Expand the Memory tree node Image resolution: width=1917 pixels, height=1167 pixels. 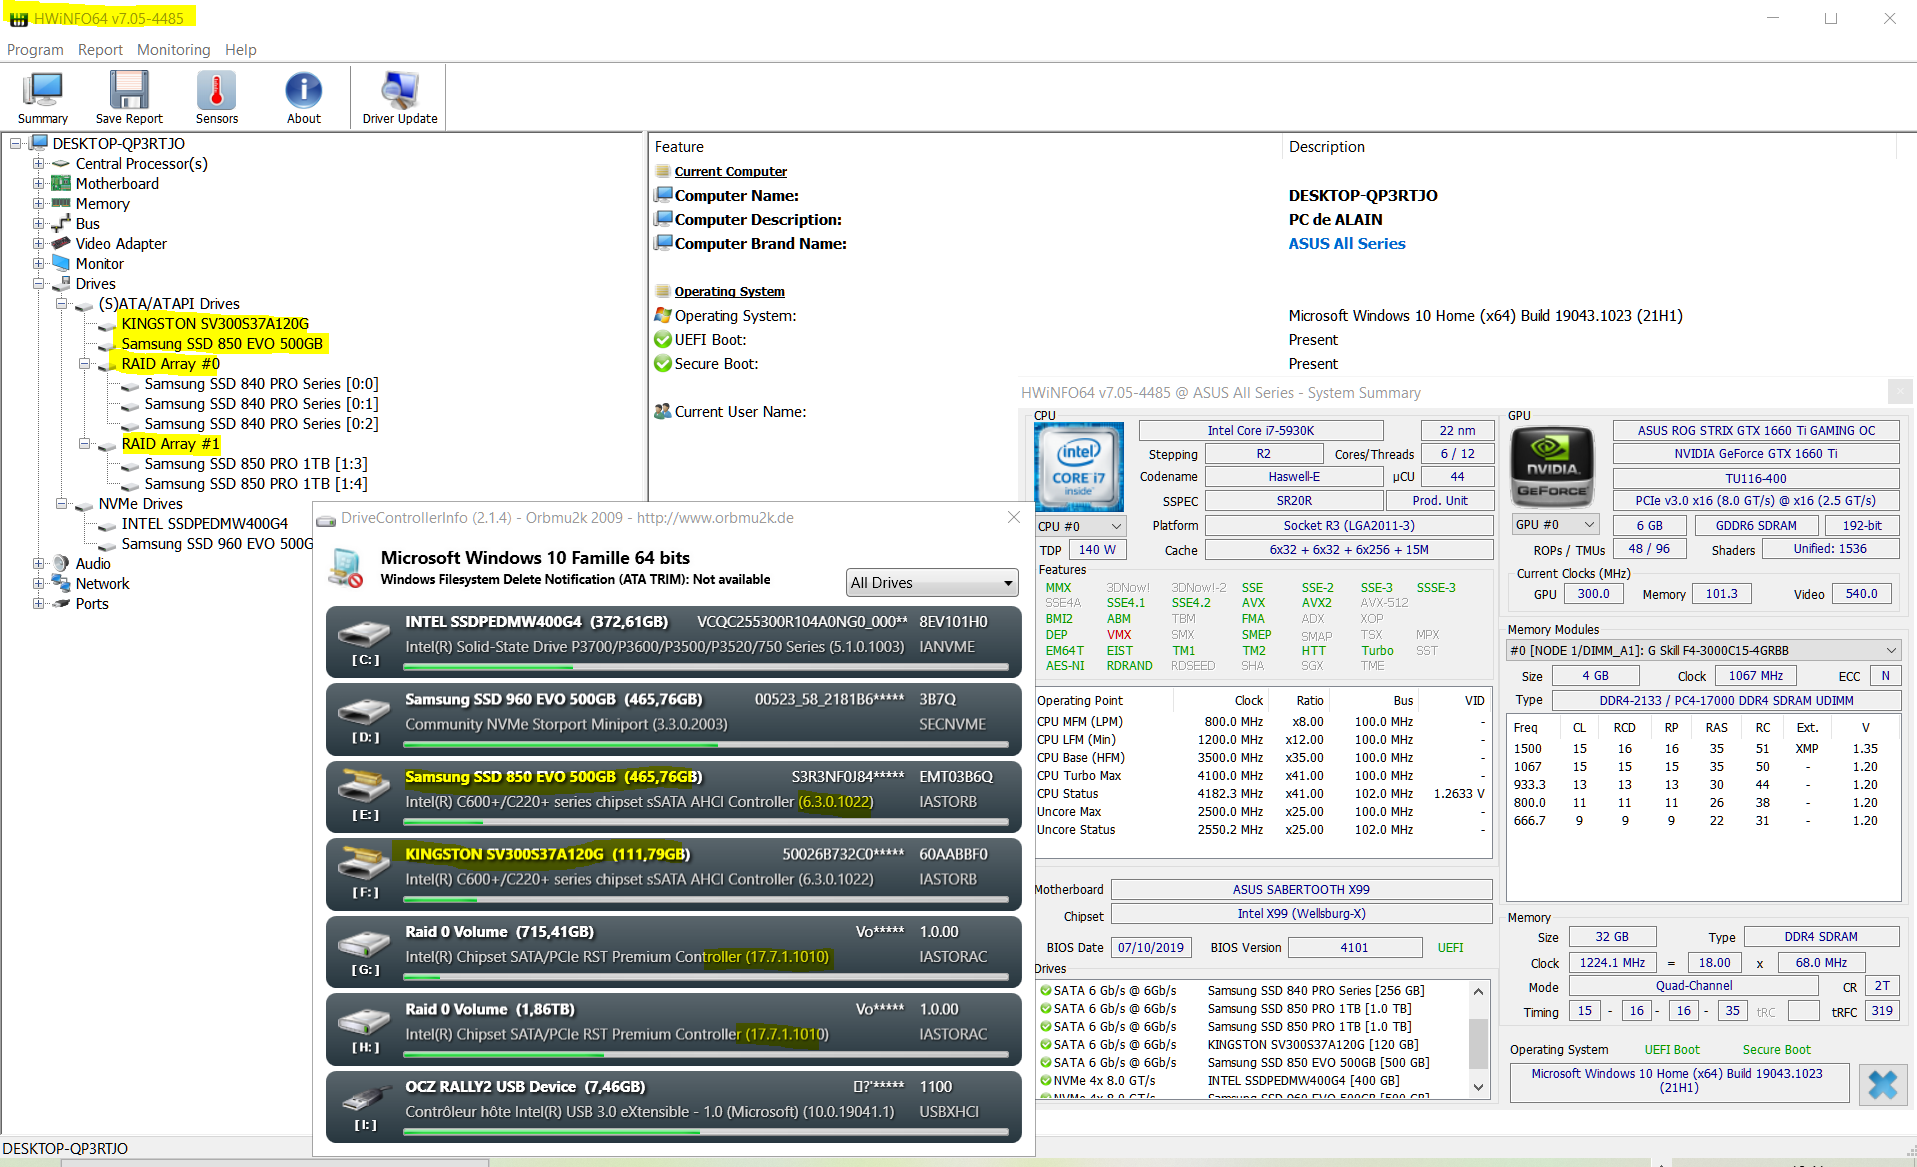(x=38, y=203)
